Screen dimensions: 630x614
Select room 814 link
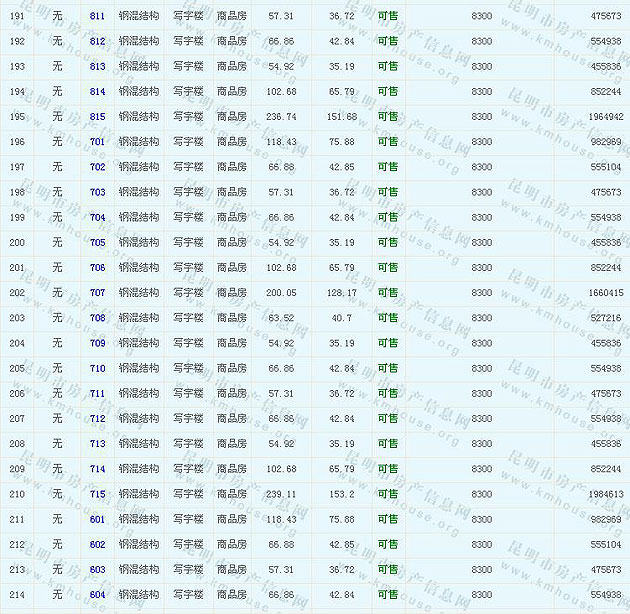(x=97, y=92)
